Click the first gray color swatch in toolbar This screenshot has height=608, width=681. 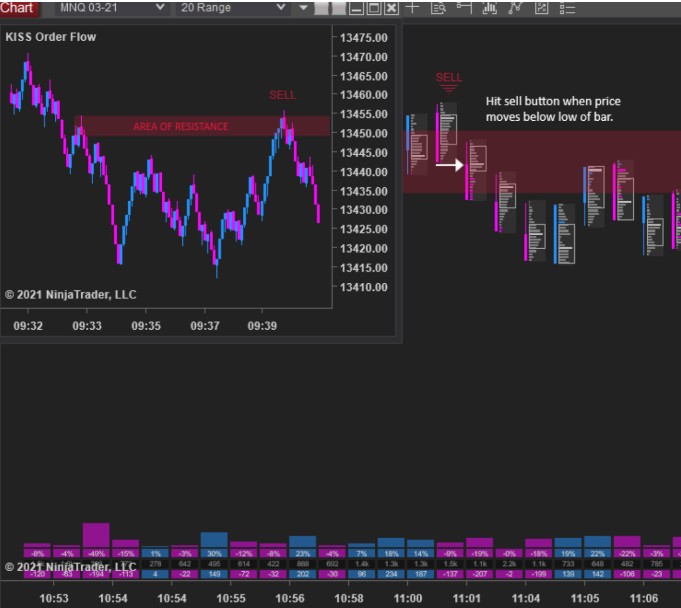pos(320,8)
